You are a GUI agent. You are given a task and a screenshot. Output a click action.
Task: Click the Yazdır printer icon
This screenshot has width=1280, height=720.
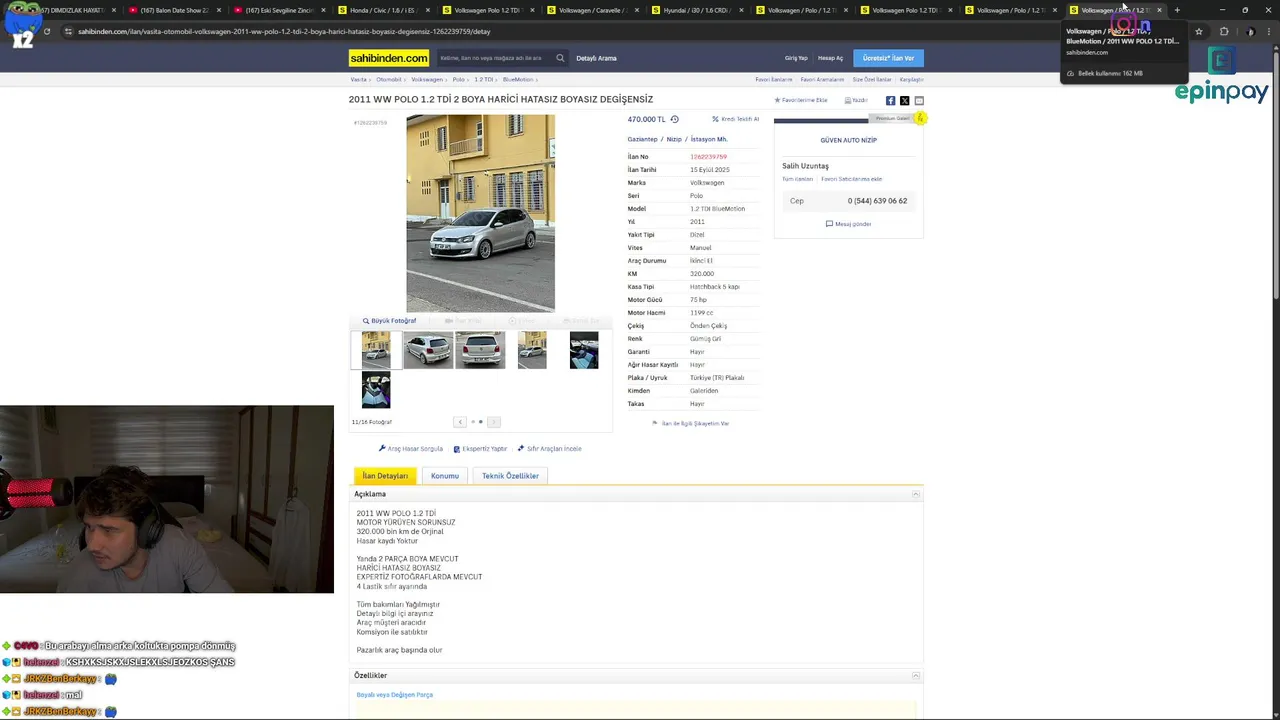pos(848,100)
